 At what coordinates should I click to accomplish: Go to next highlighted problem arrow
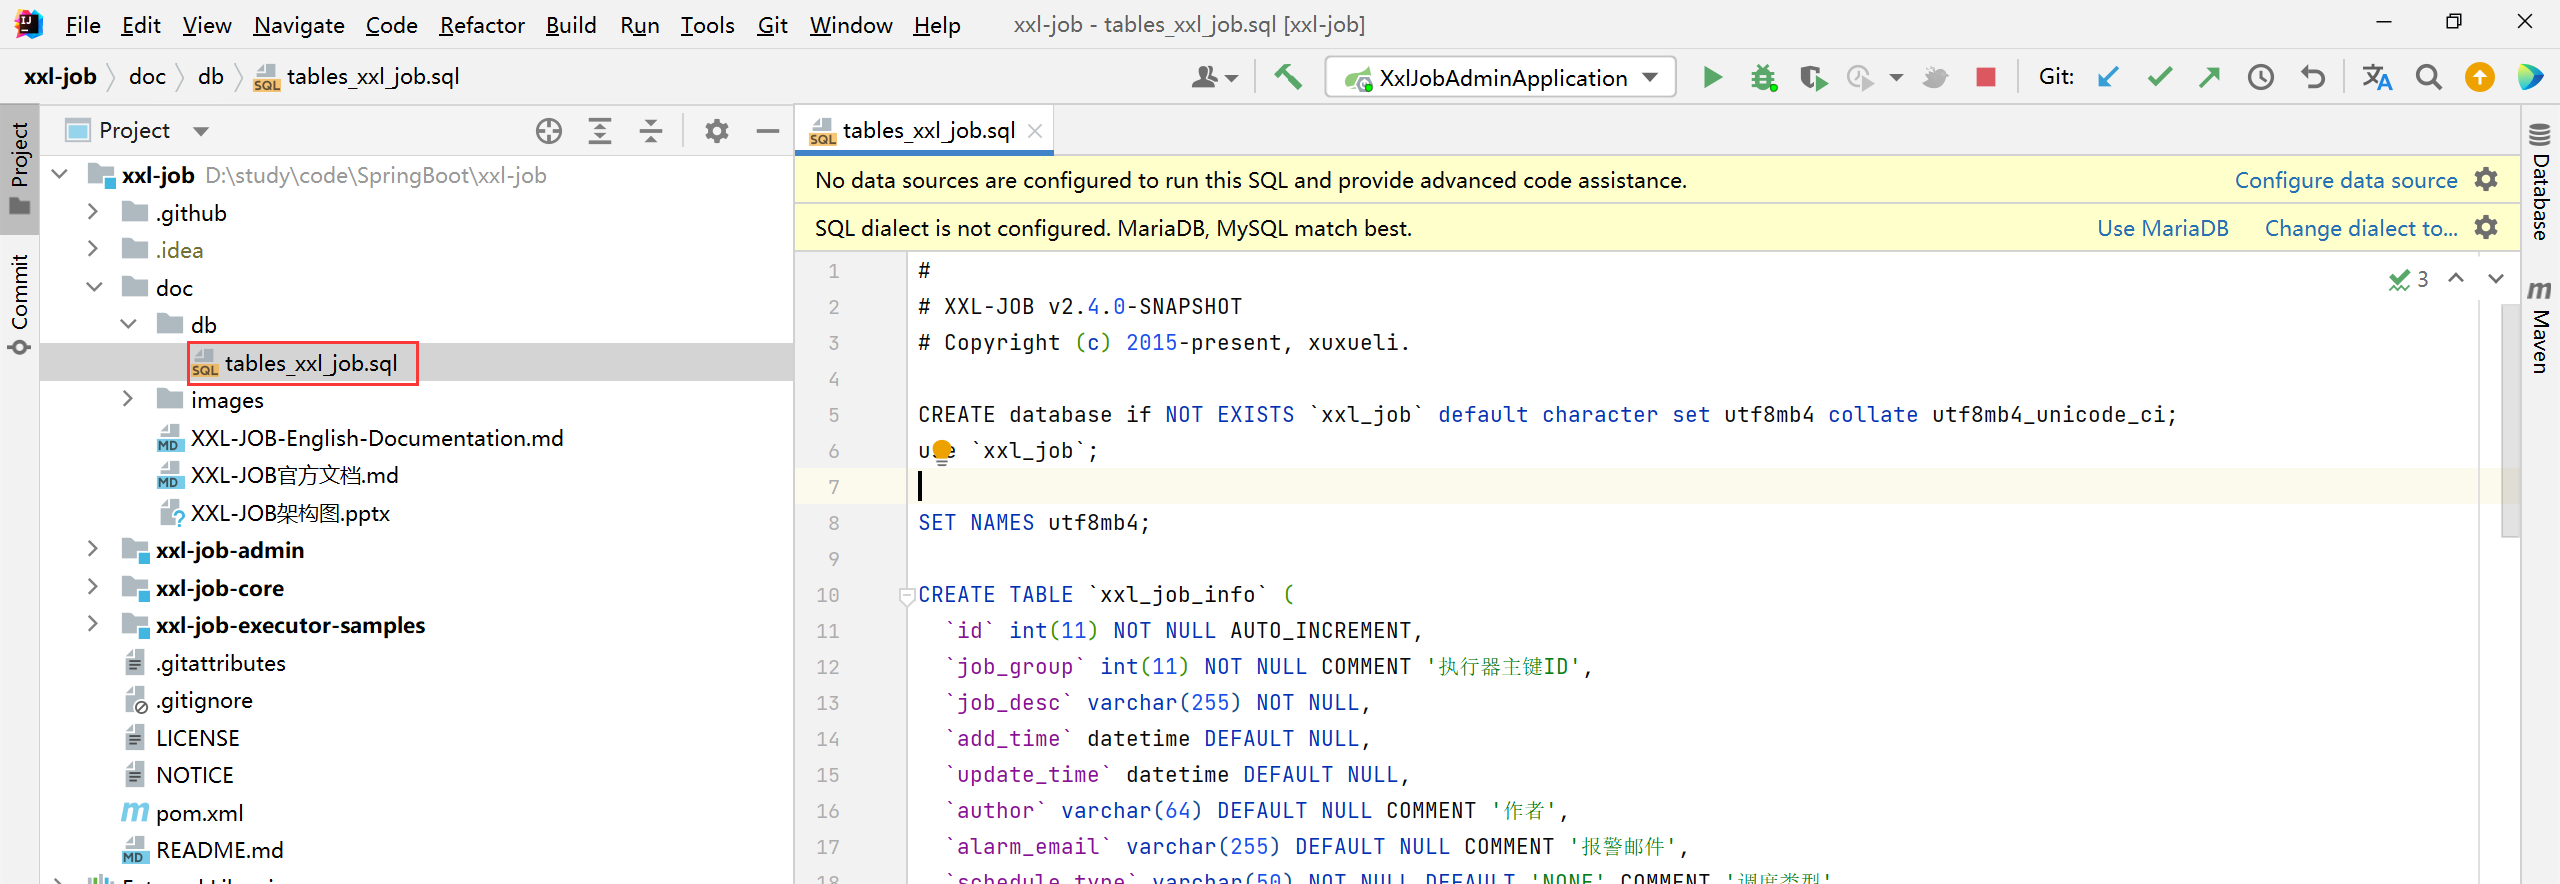click(2496, 279)
